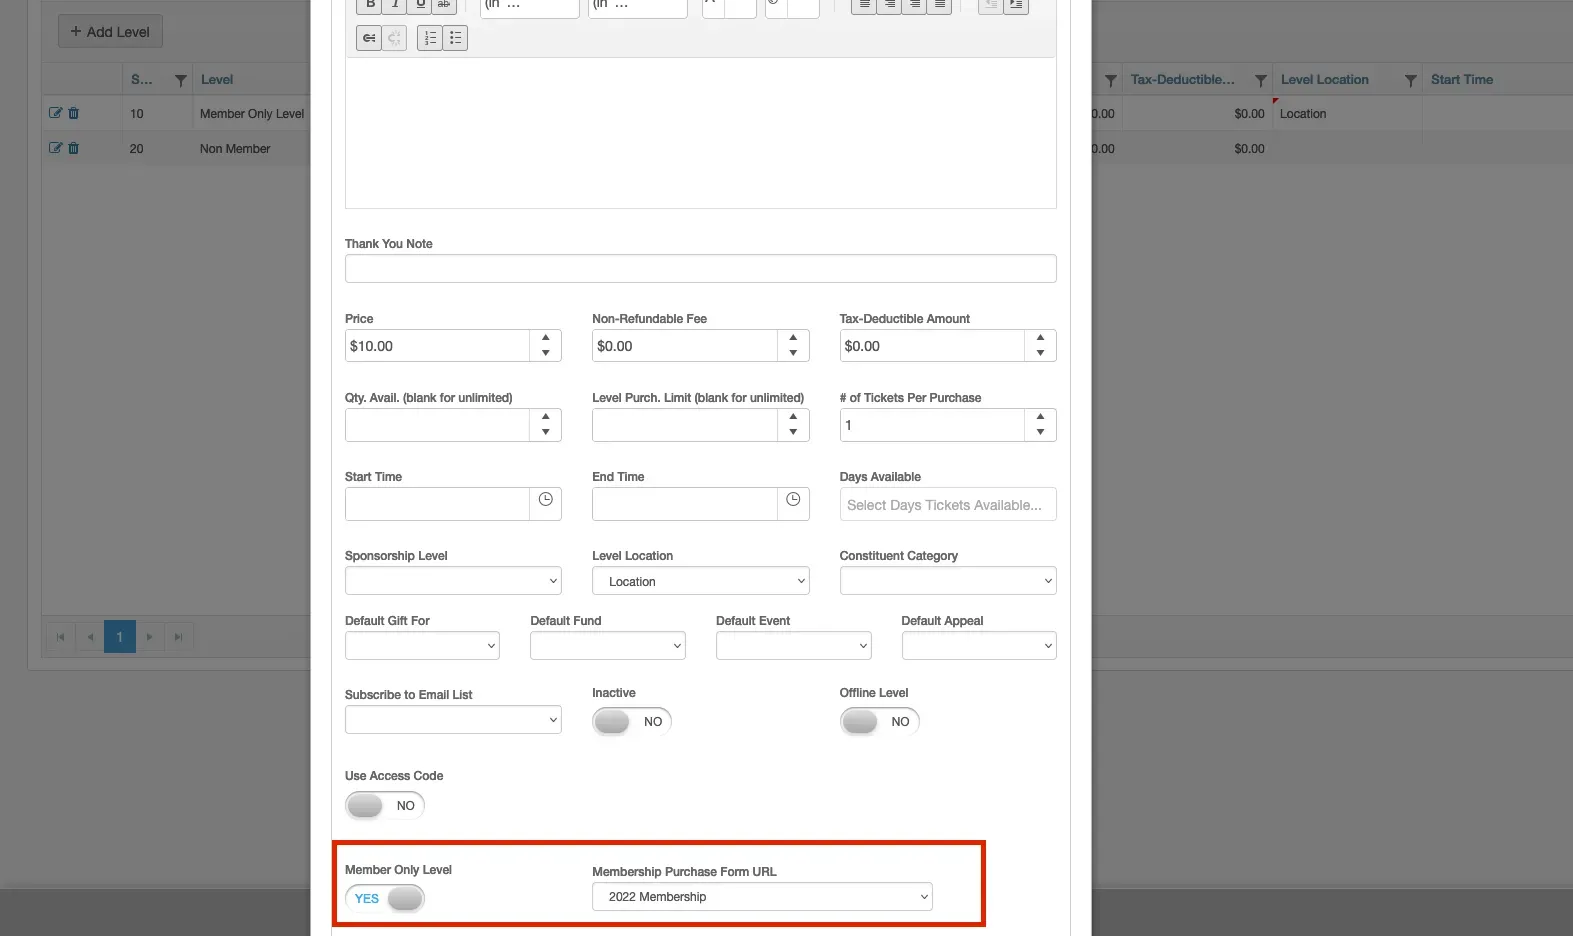Decrease Price with down arrow
Image resolution: width=1573 pixels, height=936 pixels.
[546, 353]
